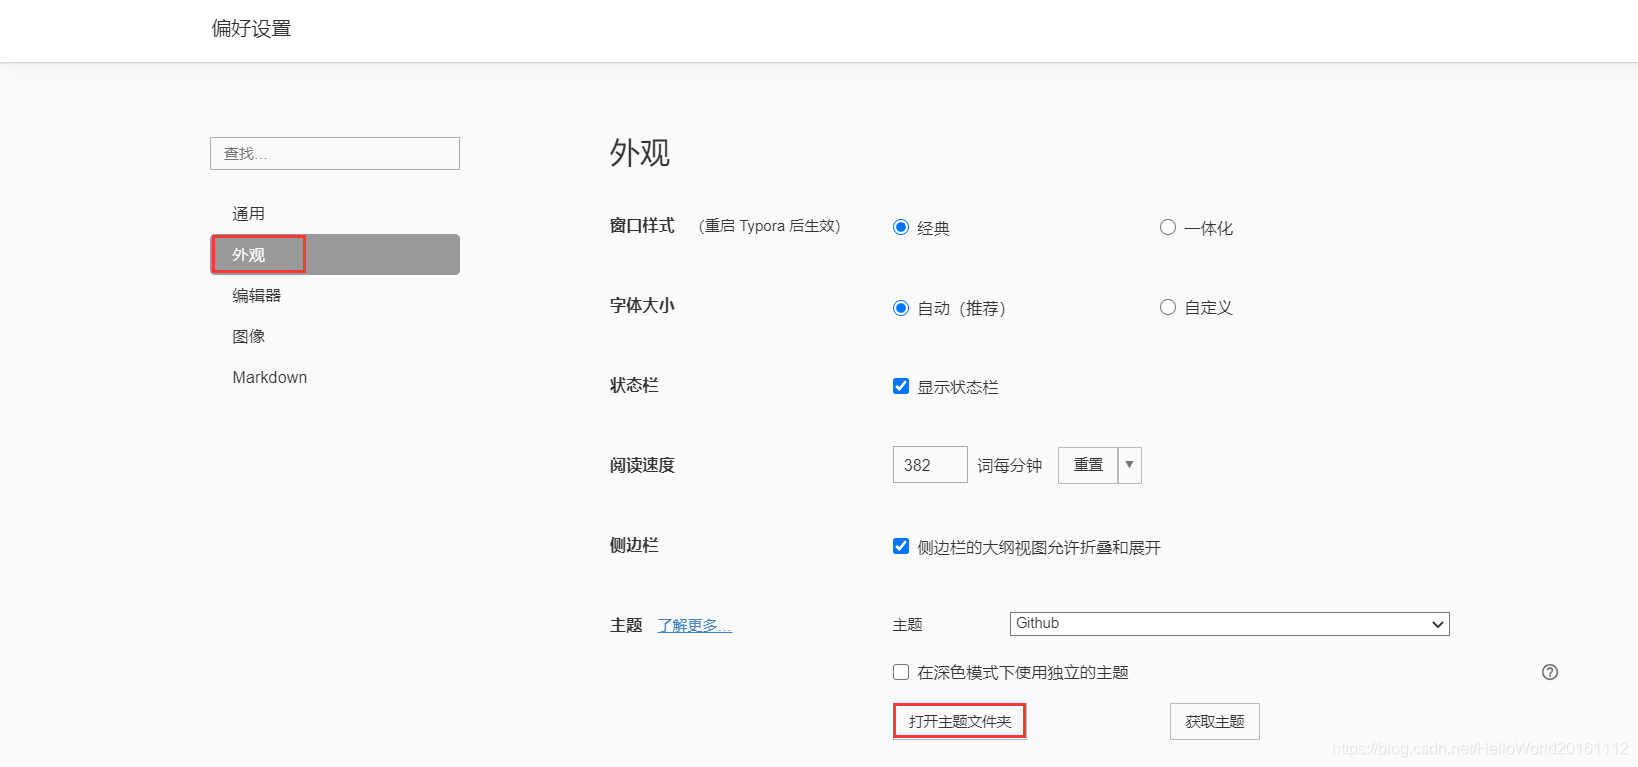Click the 外观 page heading
The image size is (1638, 767).
pyautogui.click(x=640, y=153)
